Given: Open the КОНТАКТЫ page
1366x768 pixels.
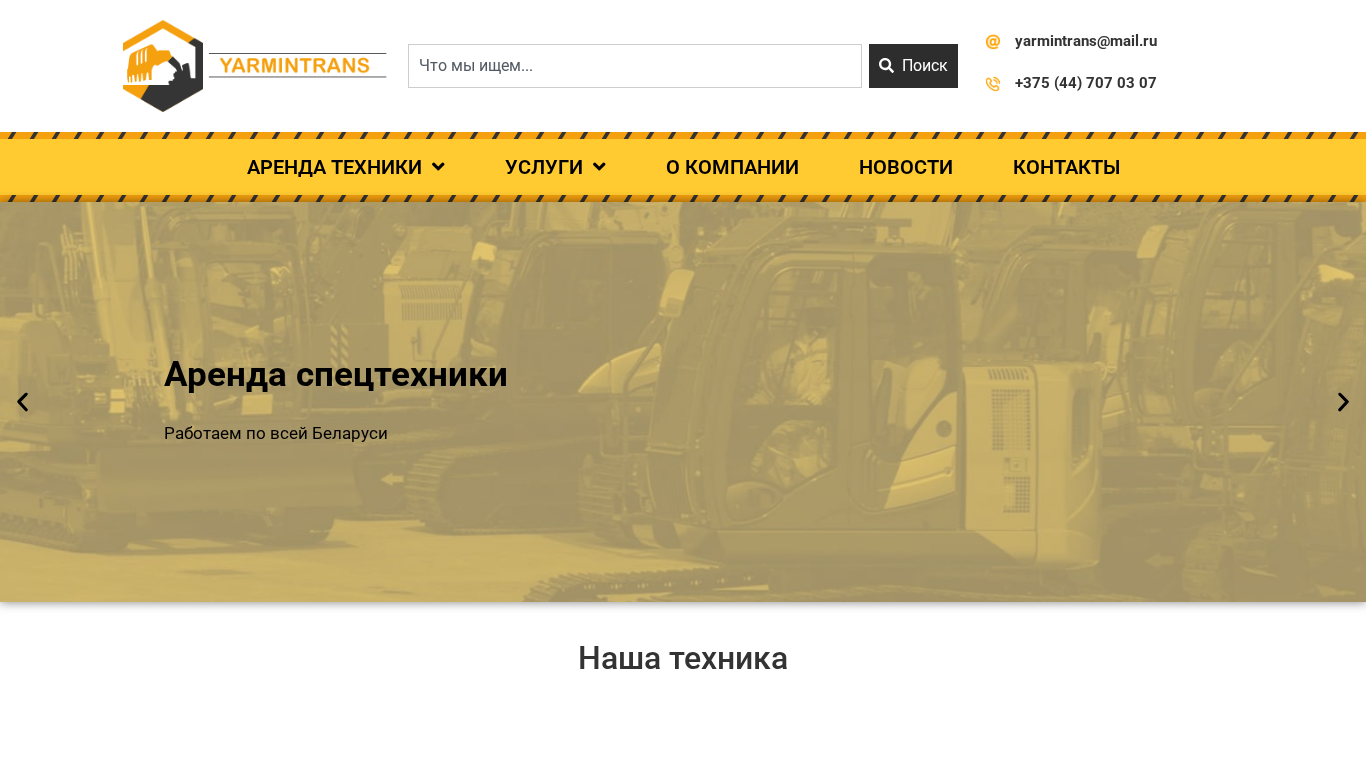Looking at the screenshot, I should pyautogui.click(x=1066, y=167).
